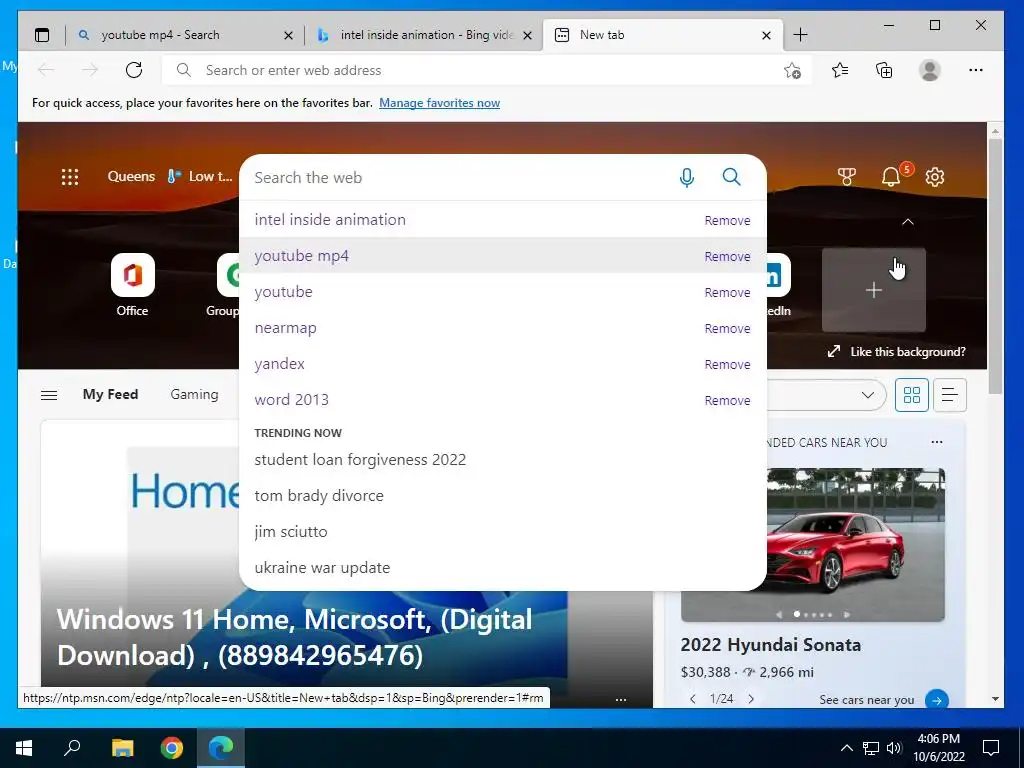Select Gaming feed section
Image resolution: width=1024 pixels, height=768 pixels.
pyautogui.click(x=195, y=394)
